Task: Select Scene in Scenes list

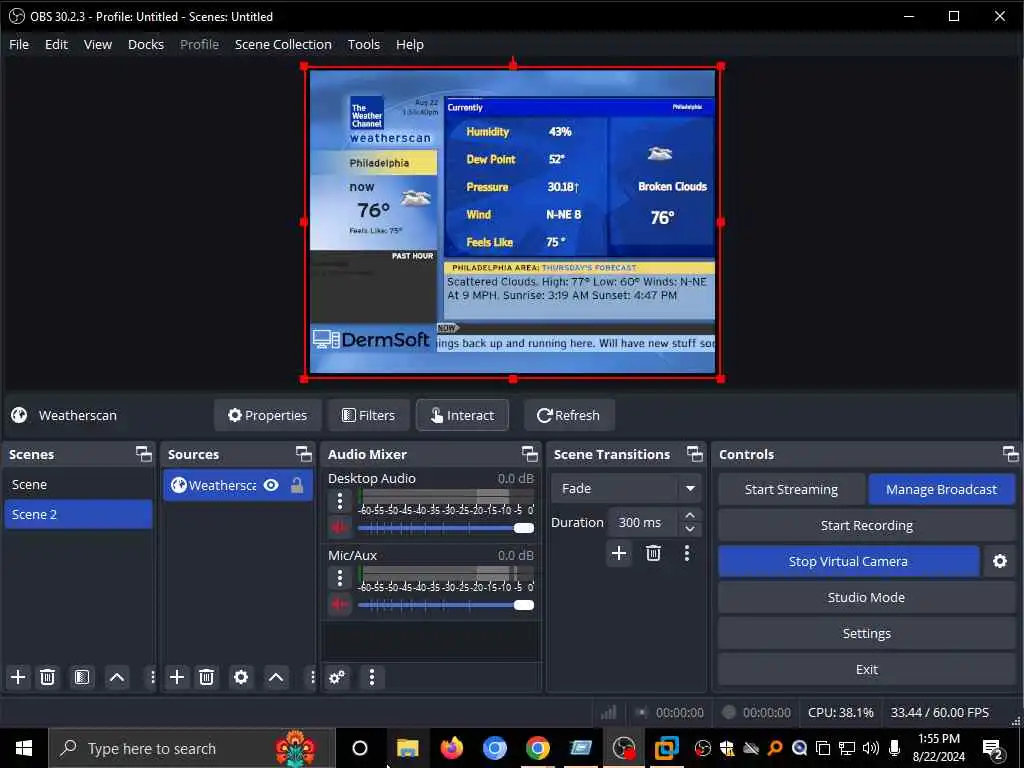Action: (x=78, y=485)
